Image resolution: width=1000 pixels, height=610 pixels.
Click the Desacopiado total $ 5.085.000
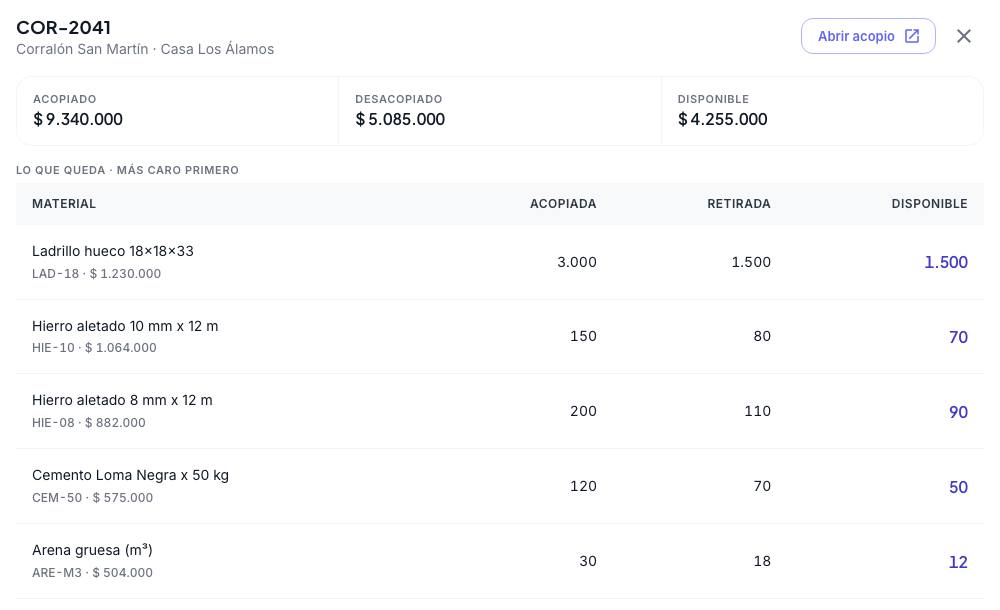(x=400, y=119)
